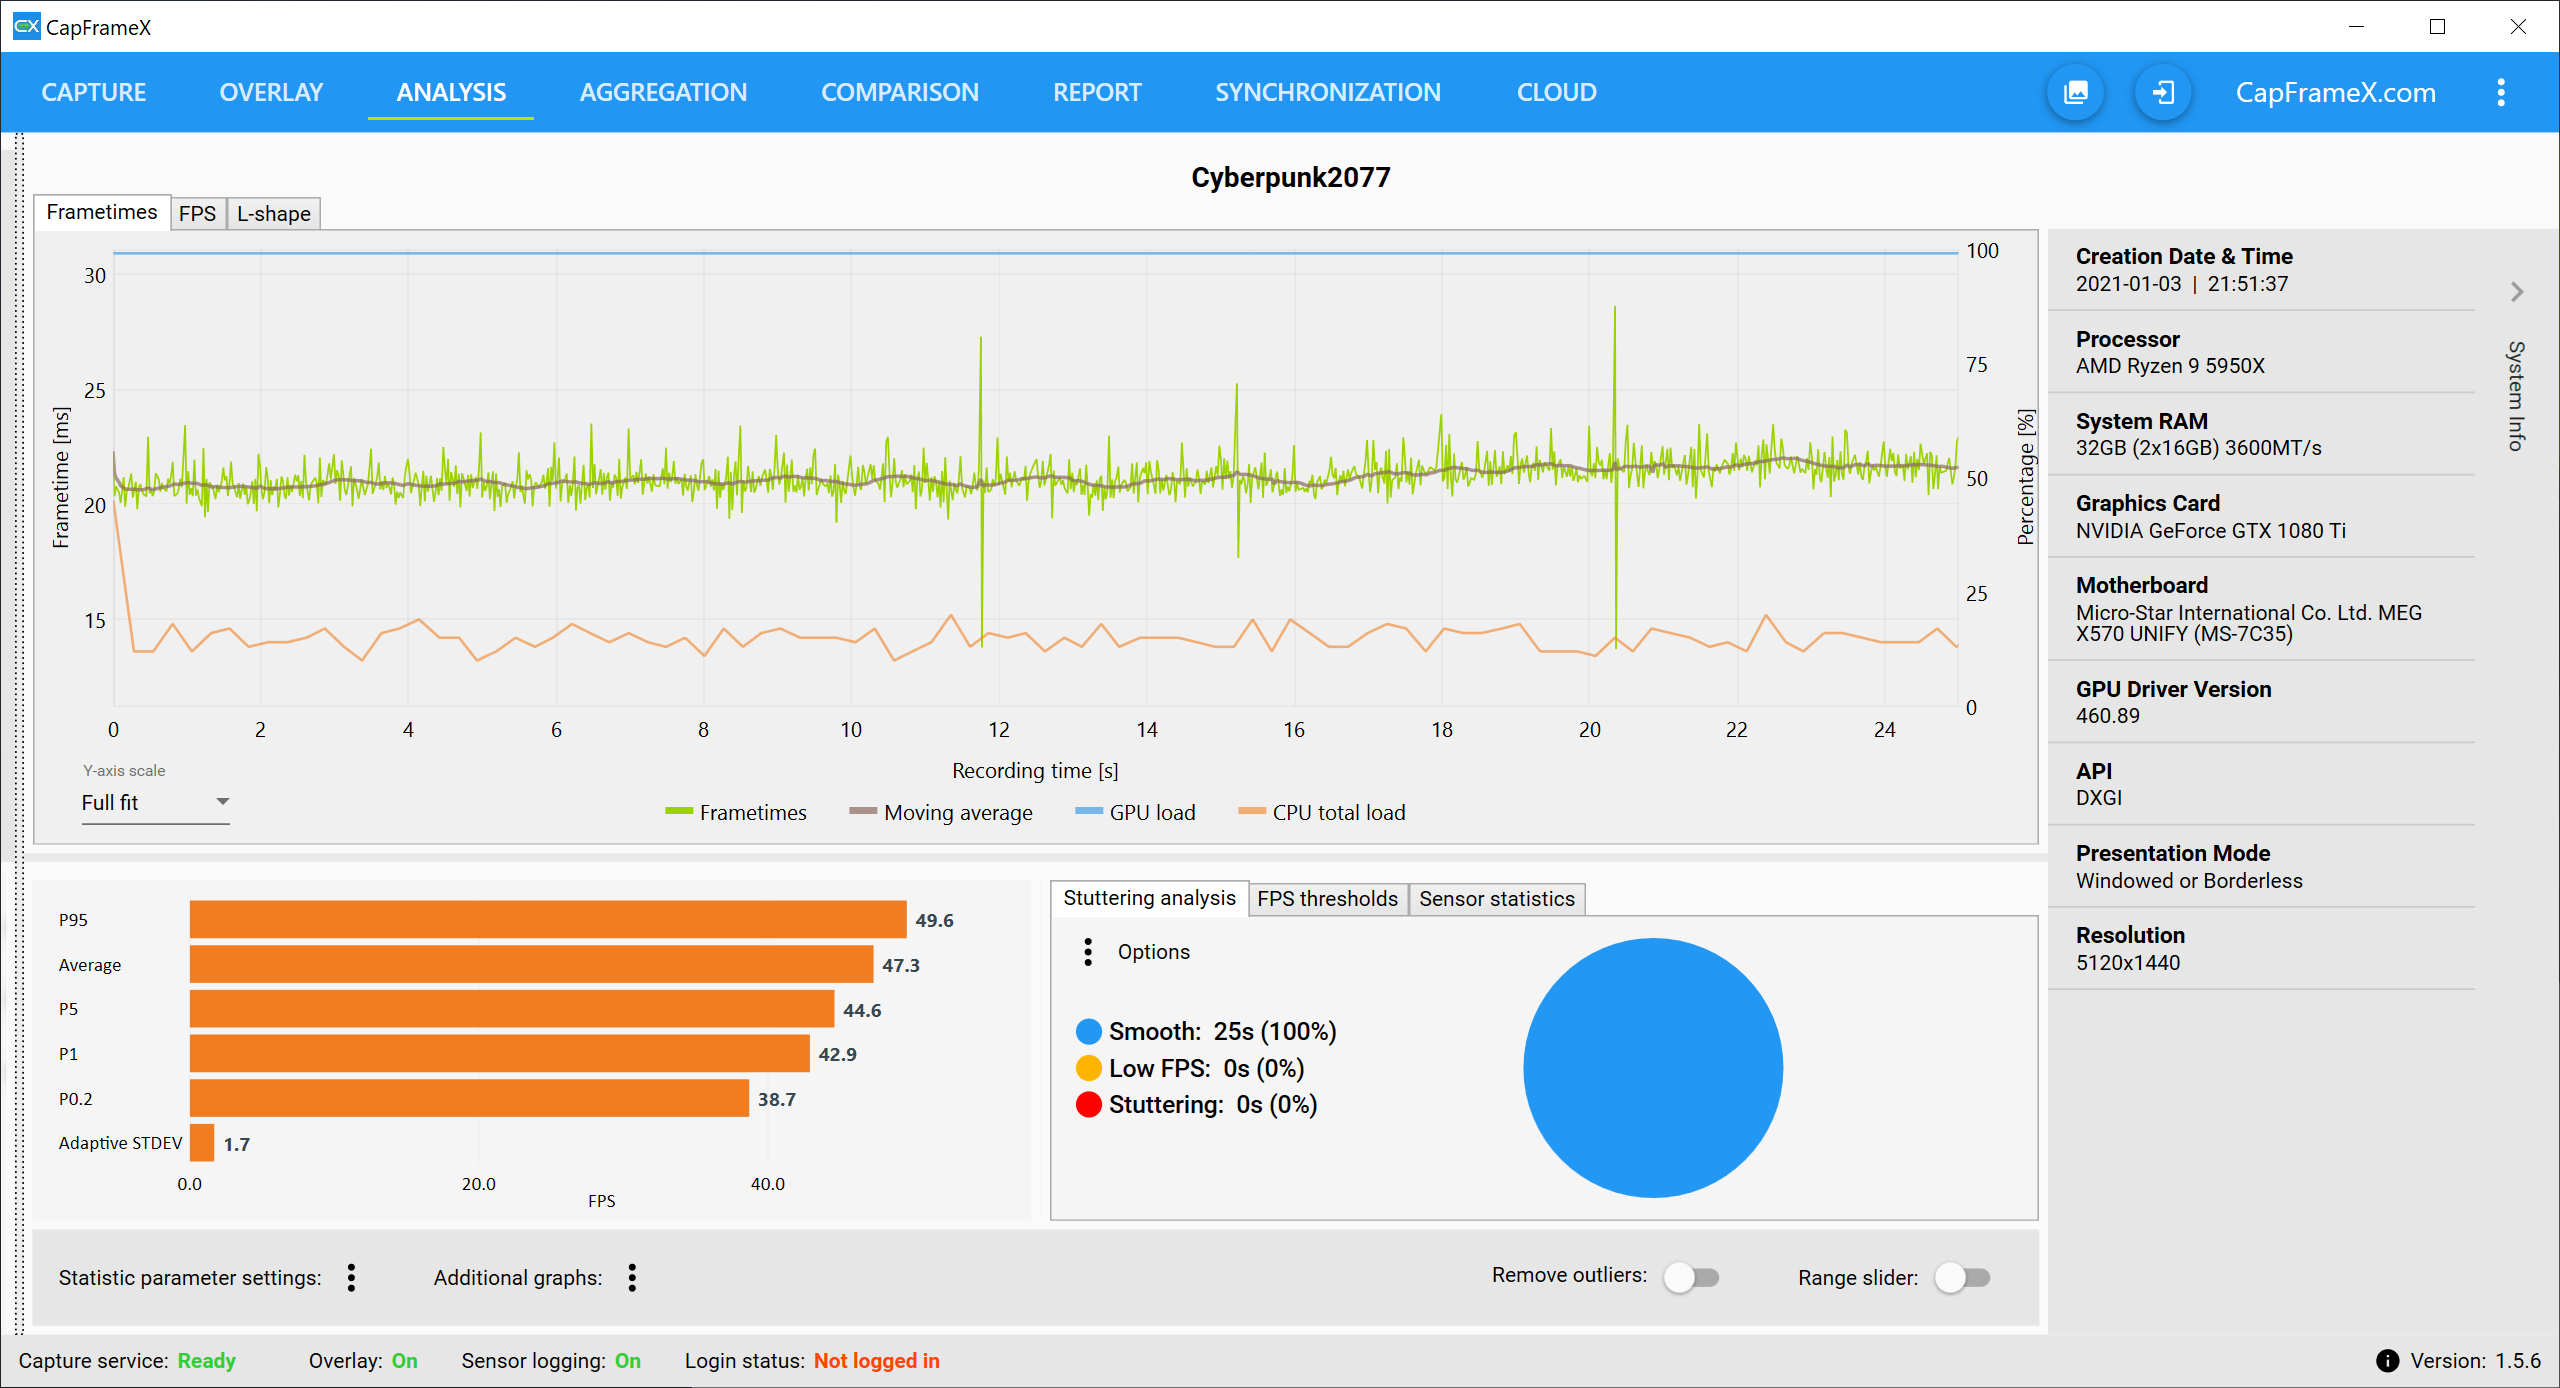Viewport: 2560px width, 1388px height.
Task: Enable the Range slider switch
Action: pos(1962,1277)
